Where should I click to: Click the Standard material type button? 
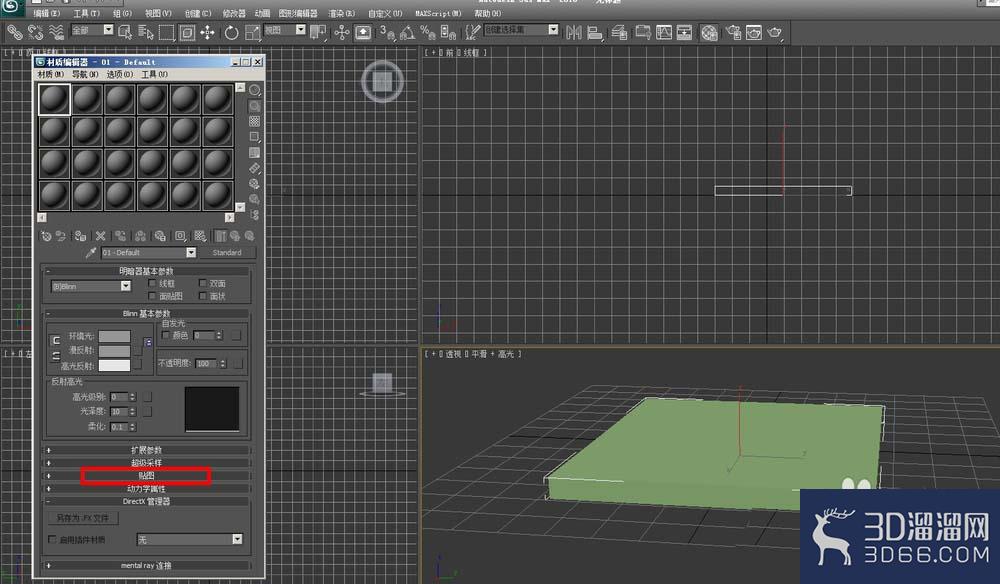(x=227, y=252)
